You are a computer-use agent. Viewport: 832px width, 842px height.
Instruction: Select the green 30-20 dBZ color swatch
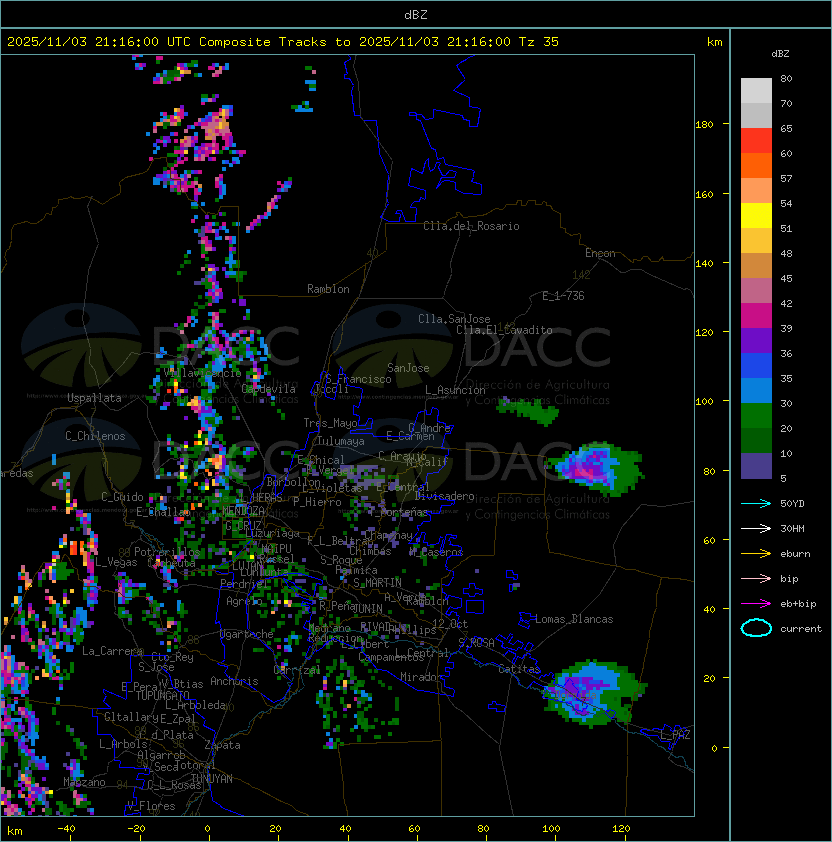tap(756, 416)
